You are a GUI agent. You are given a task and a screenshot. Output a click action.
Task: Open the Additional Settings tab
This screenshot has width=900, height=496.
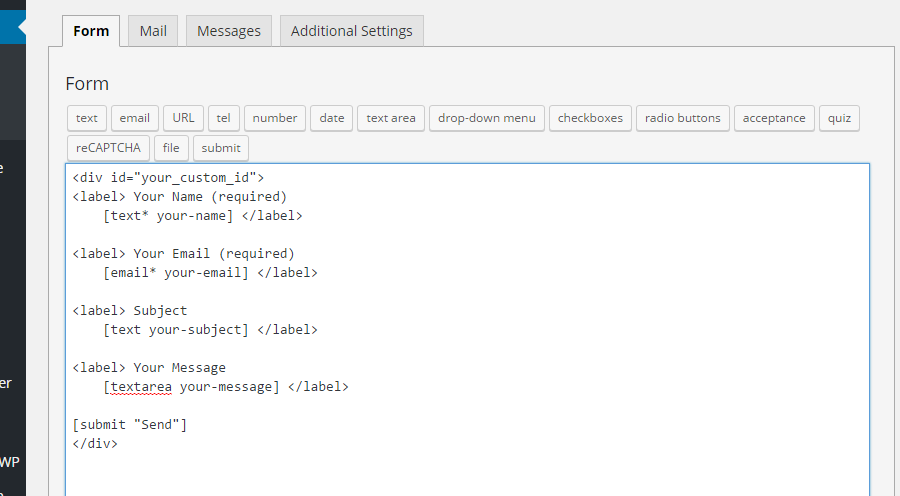[351, 31]
